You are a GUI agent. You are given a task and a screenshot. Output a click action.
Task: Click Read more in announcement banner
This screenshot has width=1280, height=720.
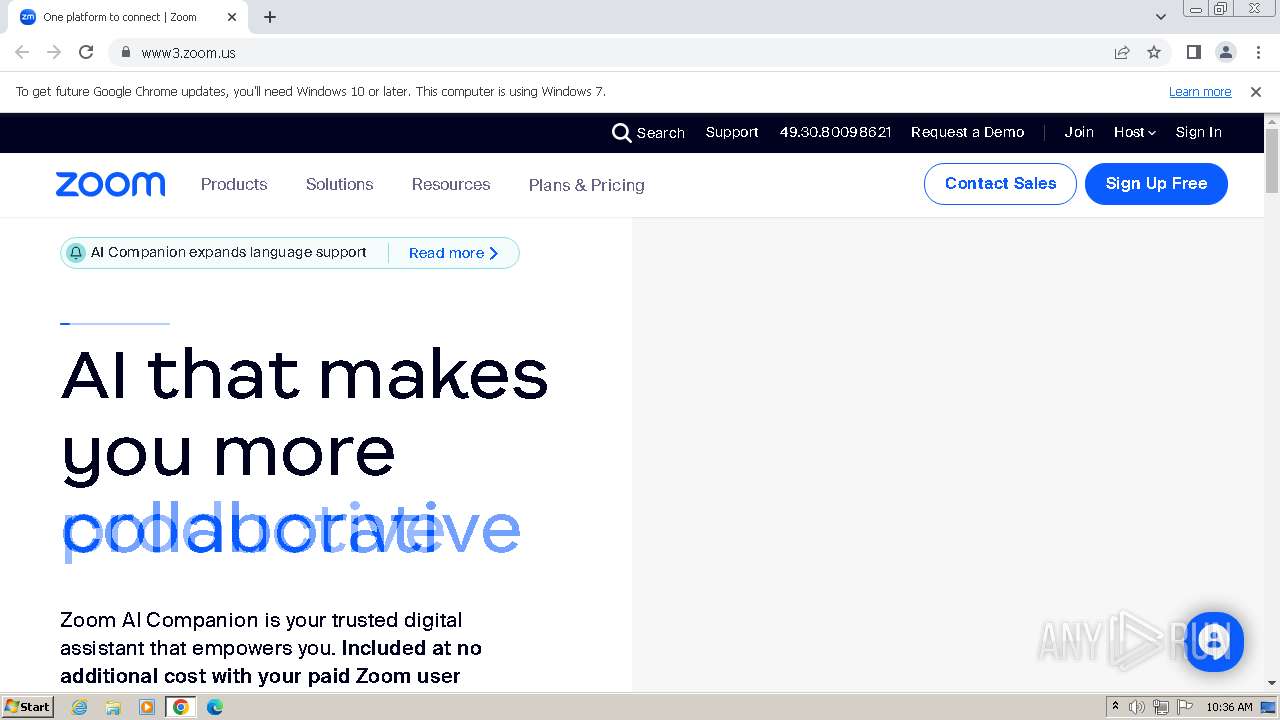click(453, 253)
